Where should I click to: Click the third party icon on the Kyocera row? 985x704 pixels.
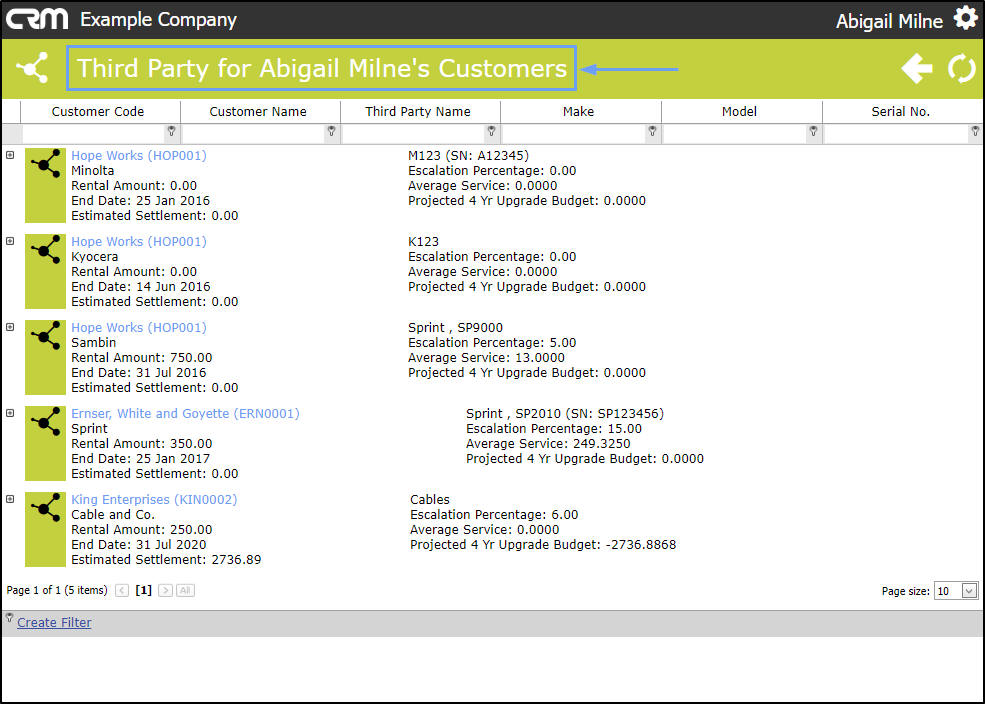click(45, 271)
